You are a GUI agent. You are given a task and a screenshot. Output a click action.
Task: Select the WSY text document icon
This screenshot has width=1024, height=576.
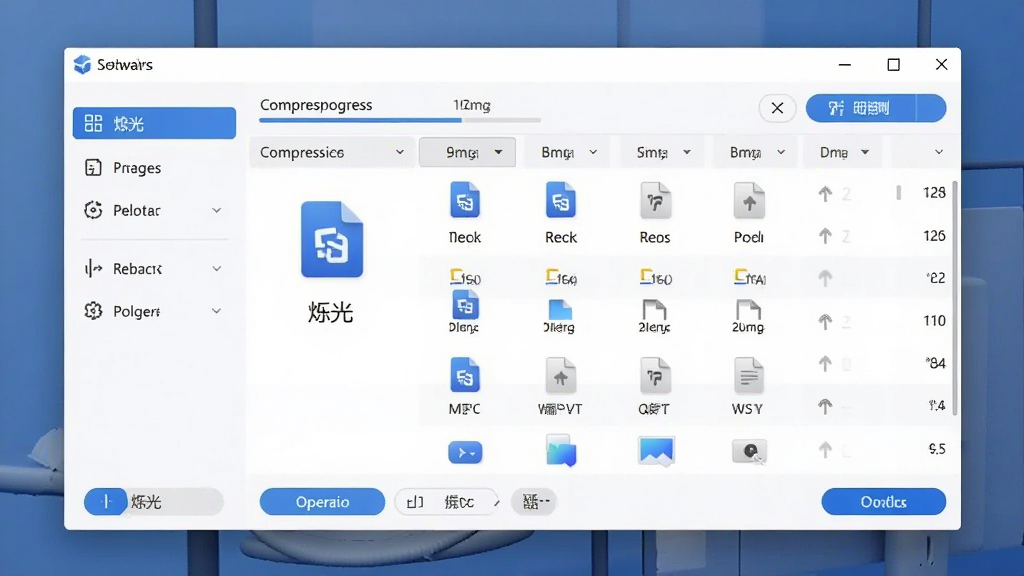748,376
